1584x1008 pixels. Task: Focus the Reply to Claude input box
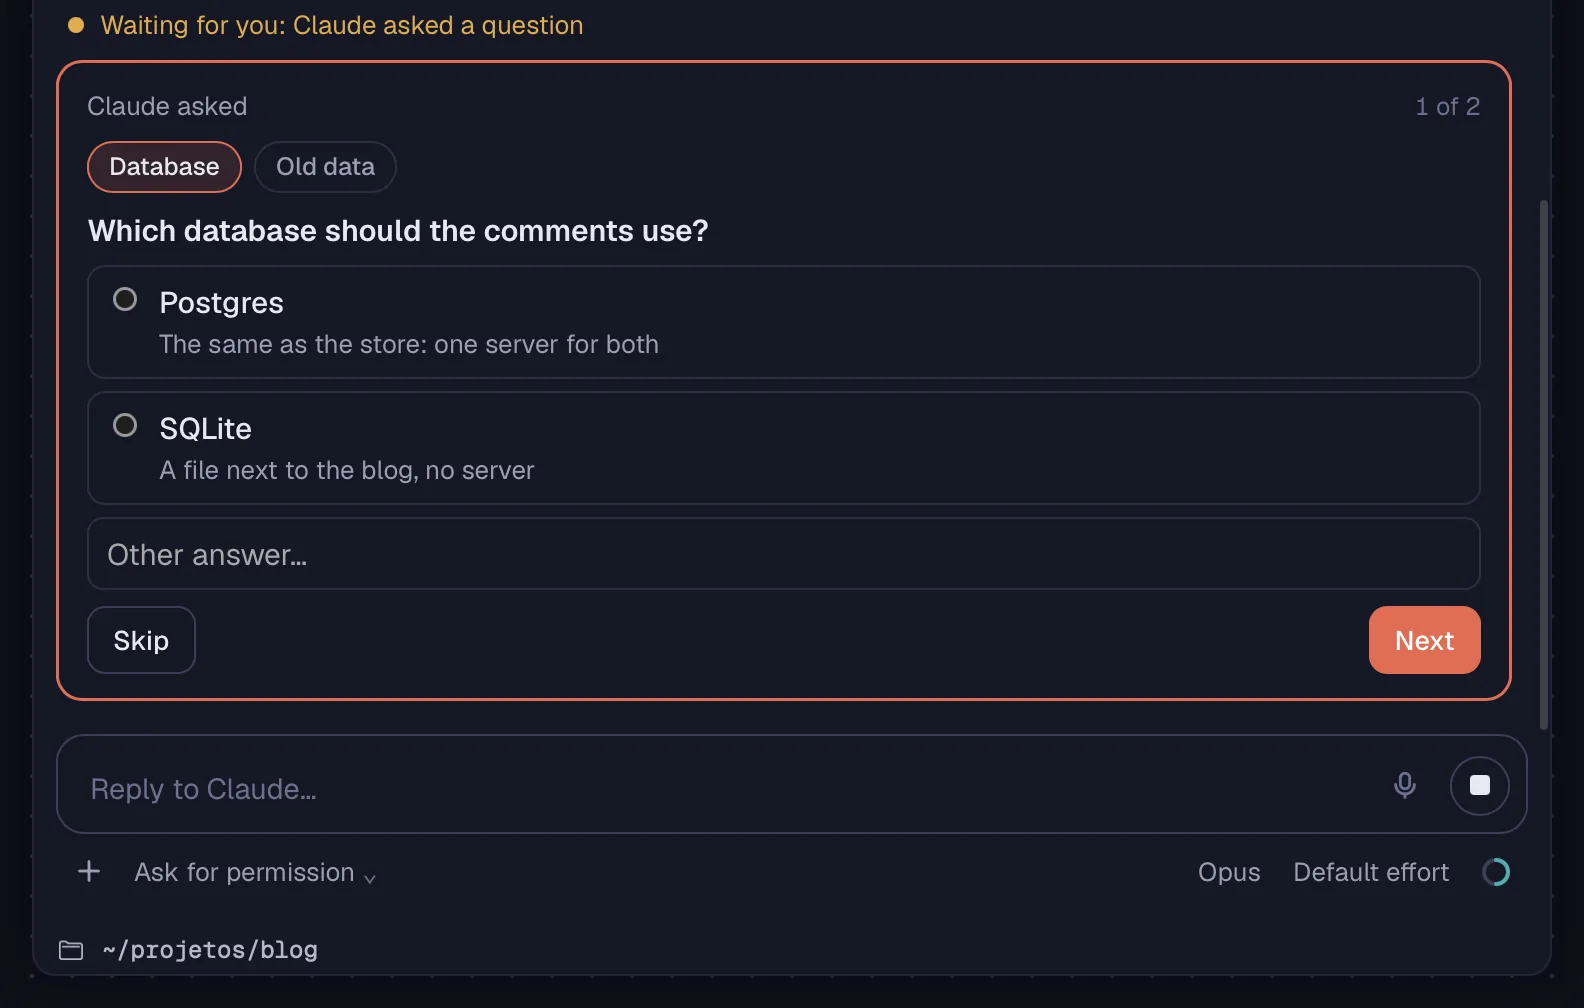[730, 788]
